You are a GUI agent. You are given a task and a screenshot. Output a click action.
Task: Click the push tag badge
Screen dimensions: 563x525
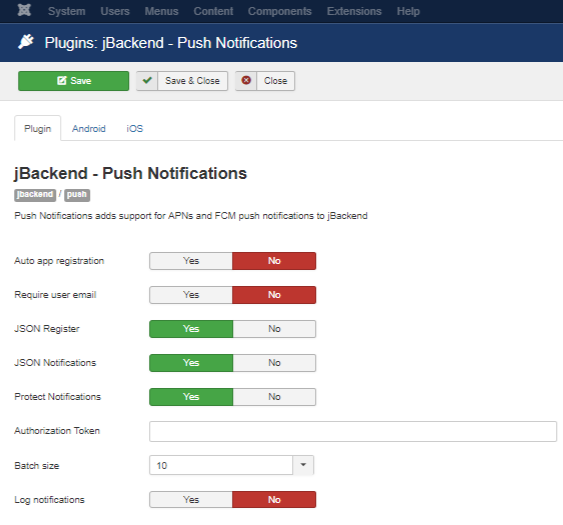[77, 195]
